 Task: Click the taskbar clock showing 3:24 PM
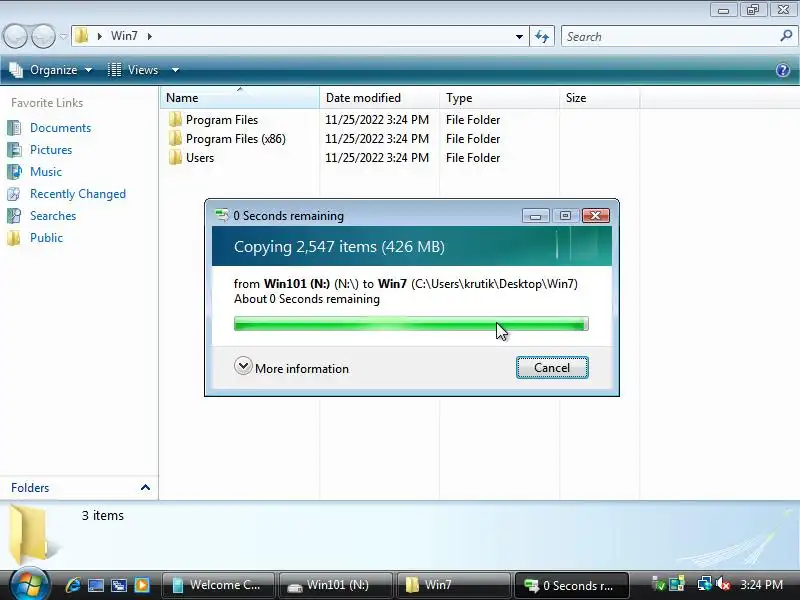(x=761, y=585)
